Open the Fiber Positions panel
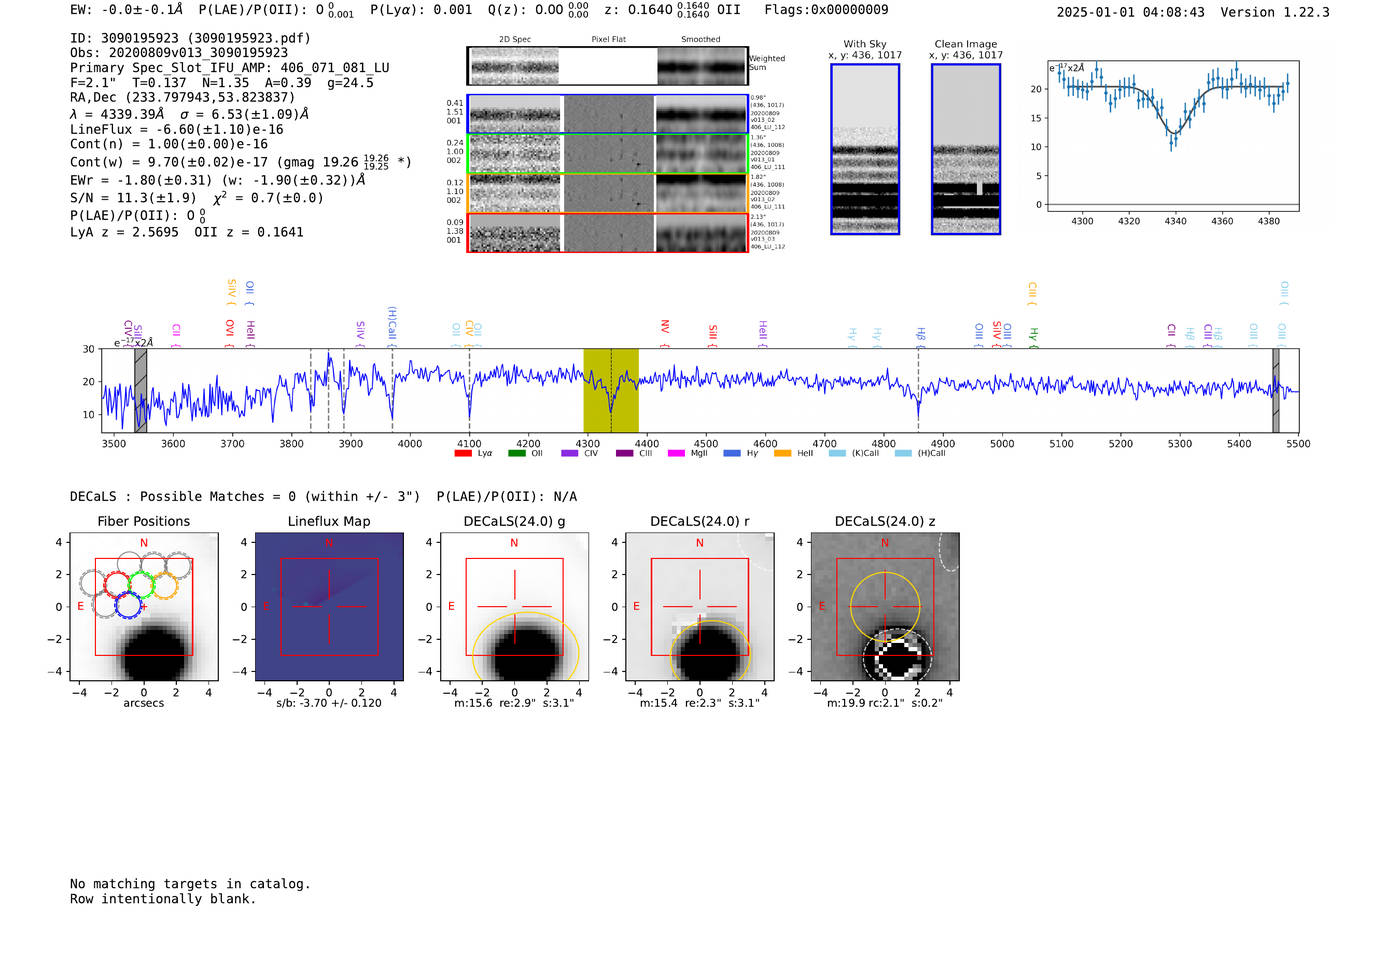 coord(144,607)
